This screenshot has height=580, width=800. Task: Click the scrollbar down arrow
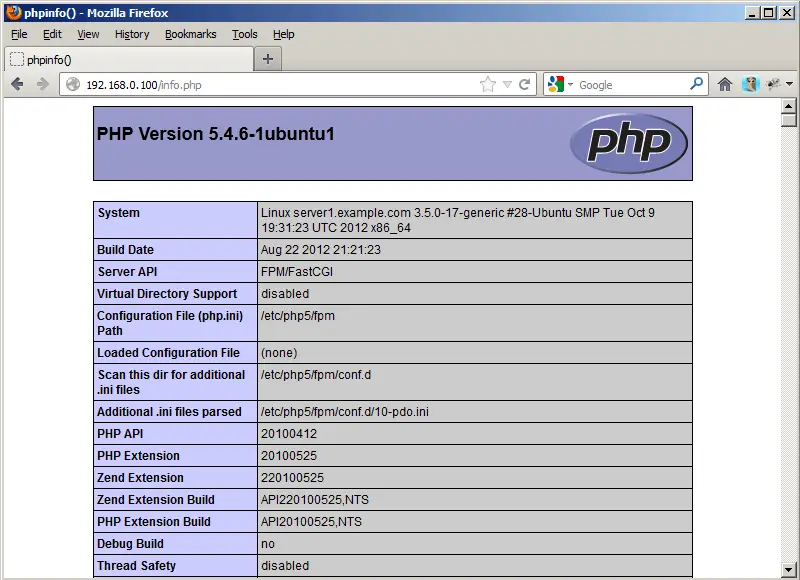[789, 569]
